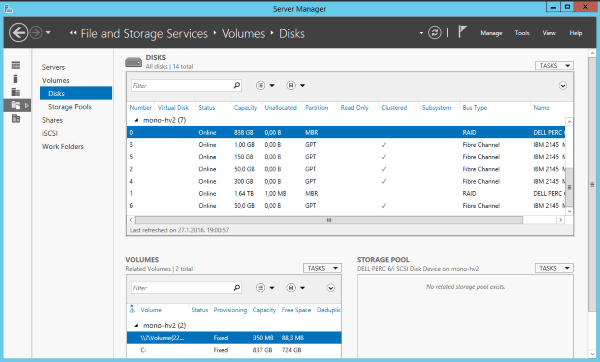Open the DISKS TASKS dropdown
Image resolution: width=600 pixels, height=362 pixels.
pyautogui.click(x=554, y=66)
